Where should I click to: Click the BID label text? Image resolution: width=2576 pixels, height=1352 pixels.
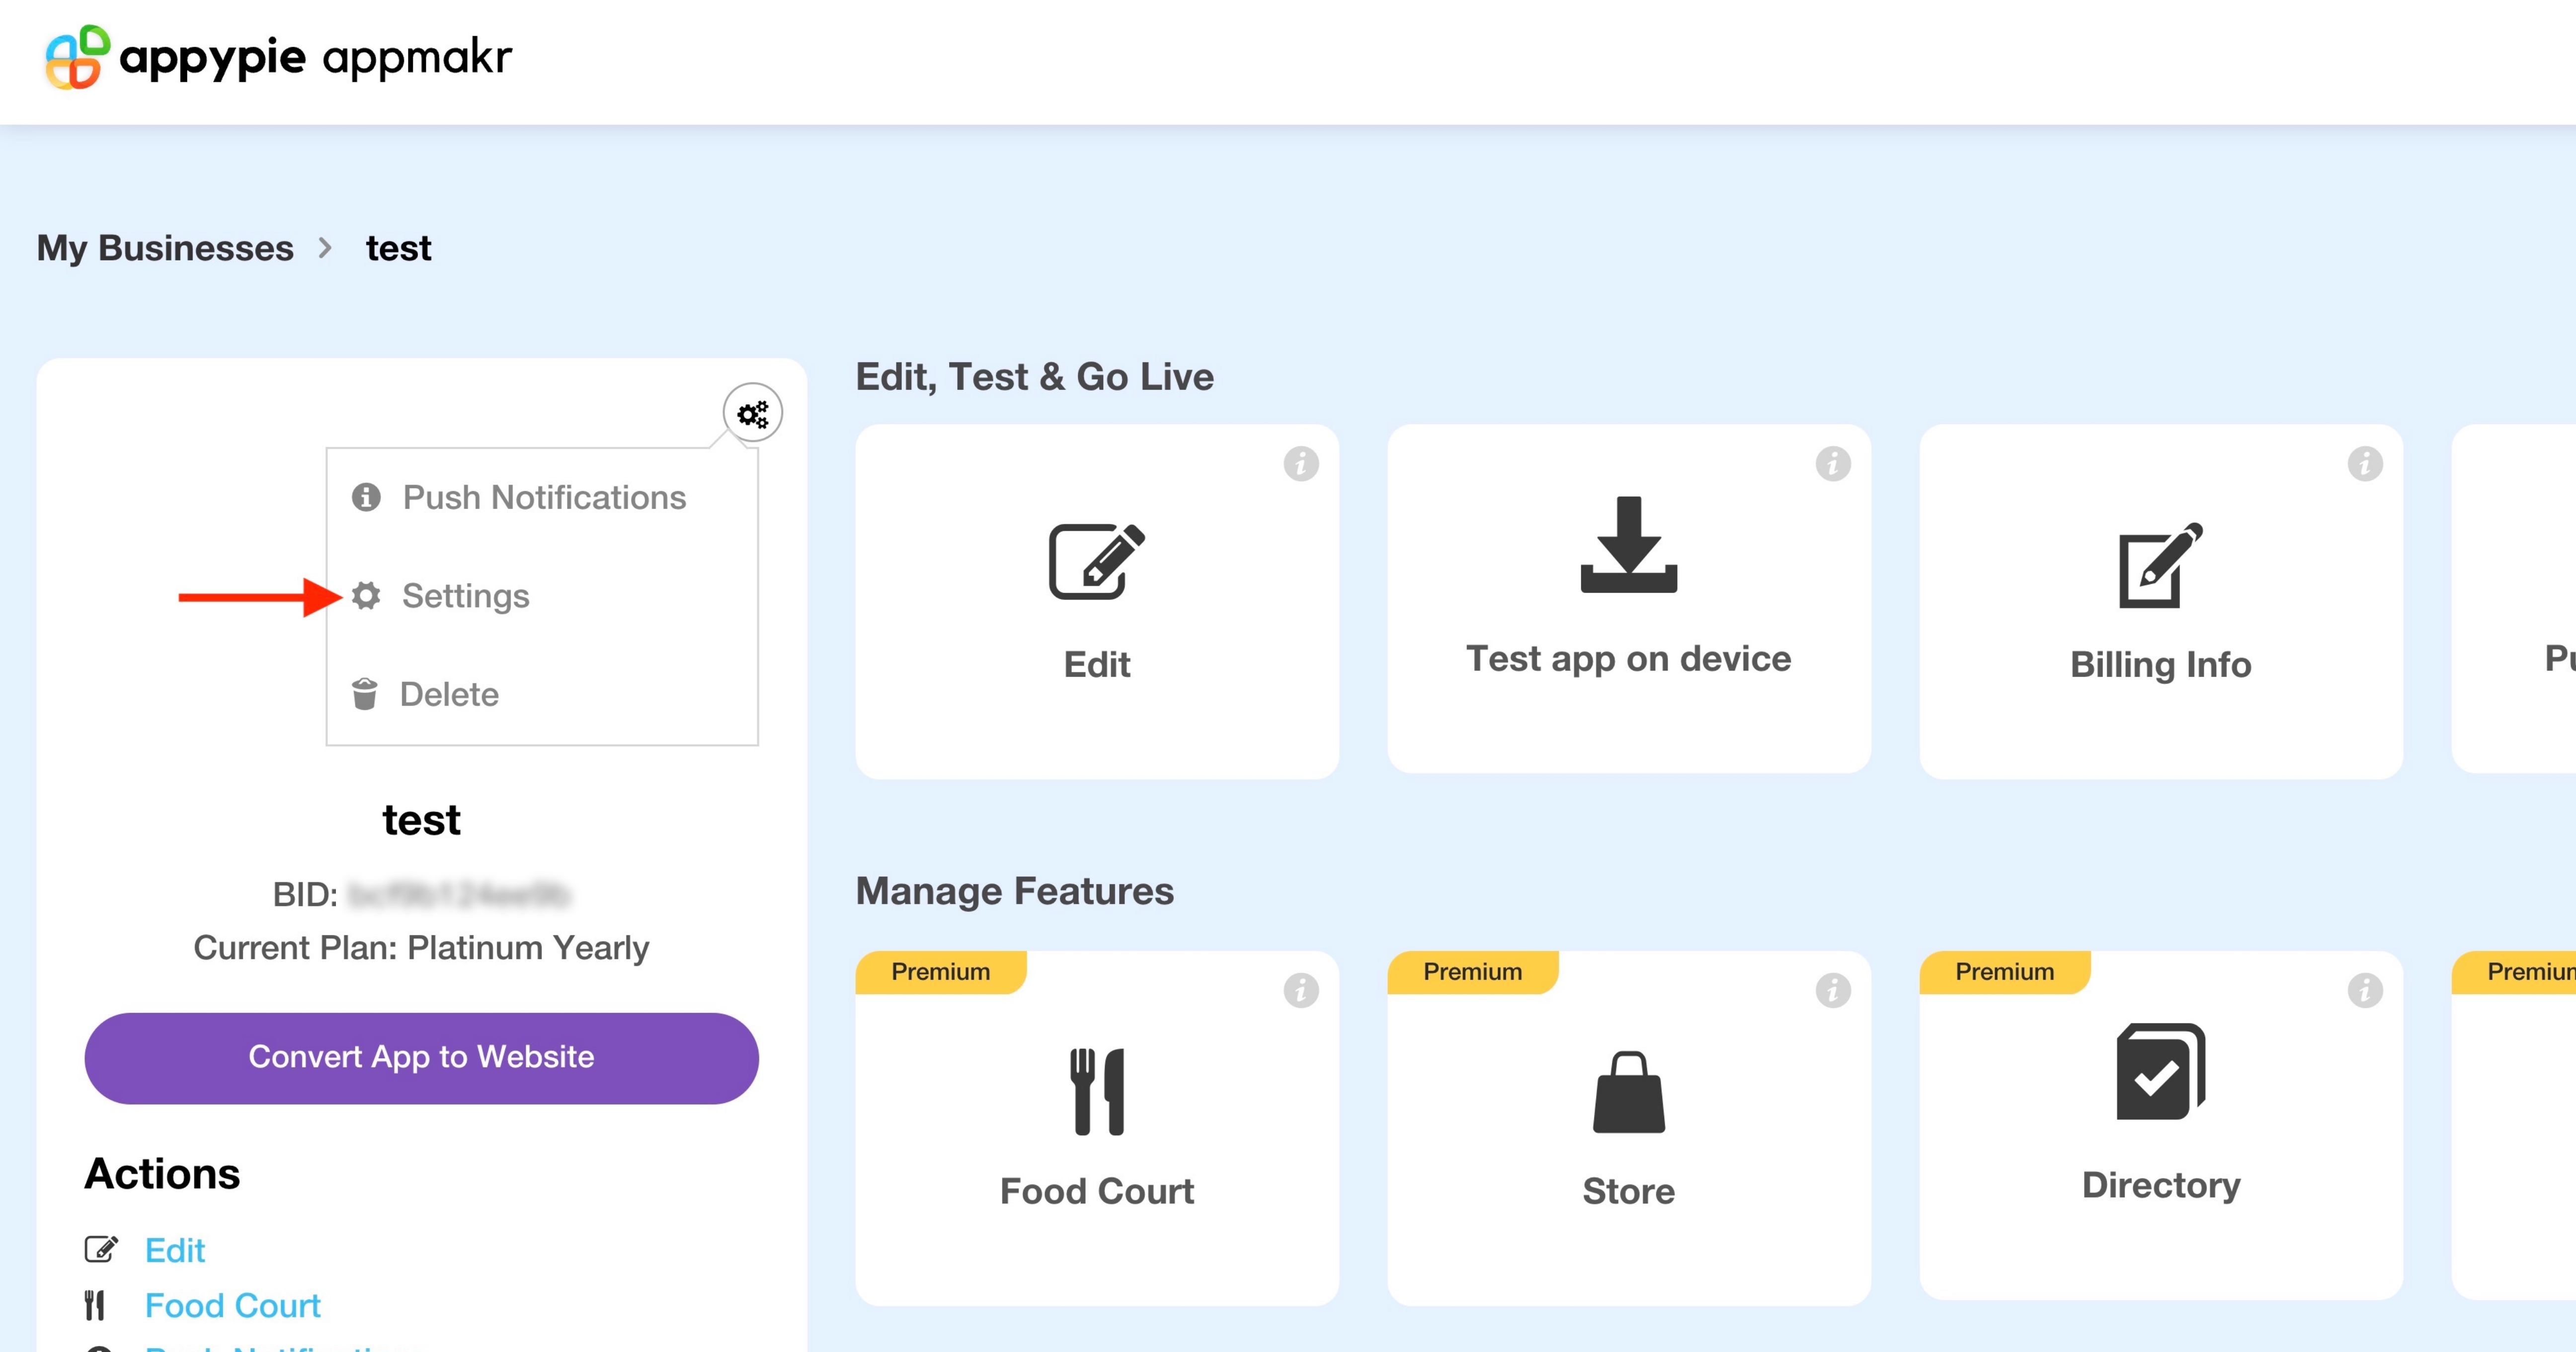pyautogui.click(x=304, y=894)
